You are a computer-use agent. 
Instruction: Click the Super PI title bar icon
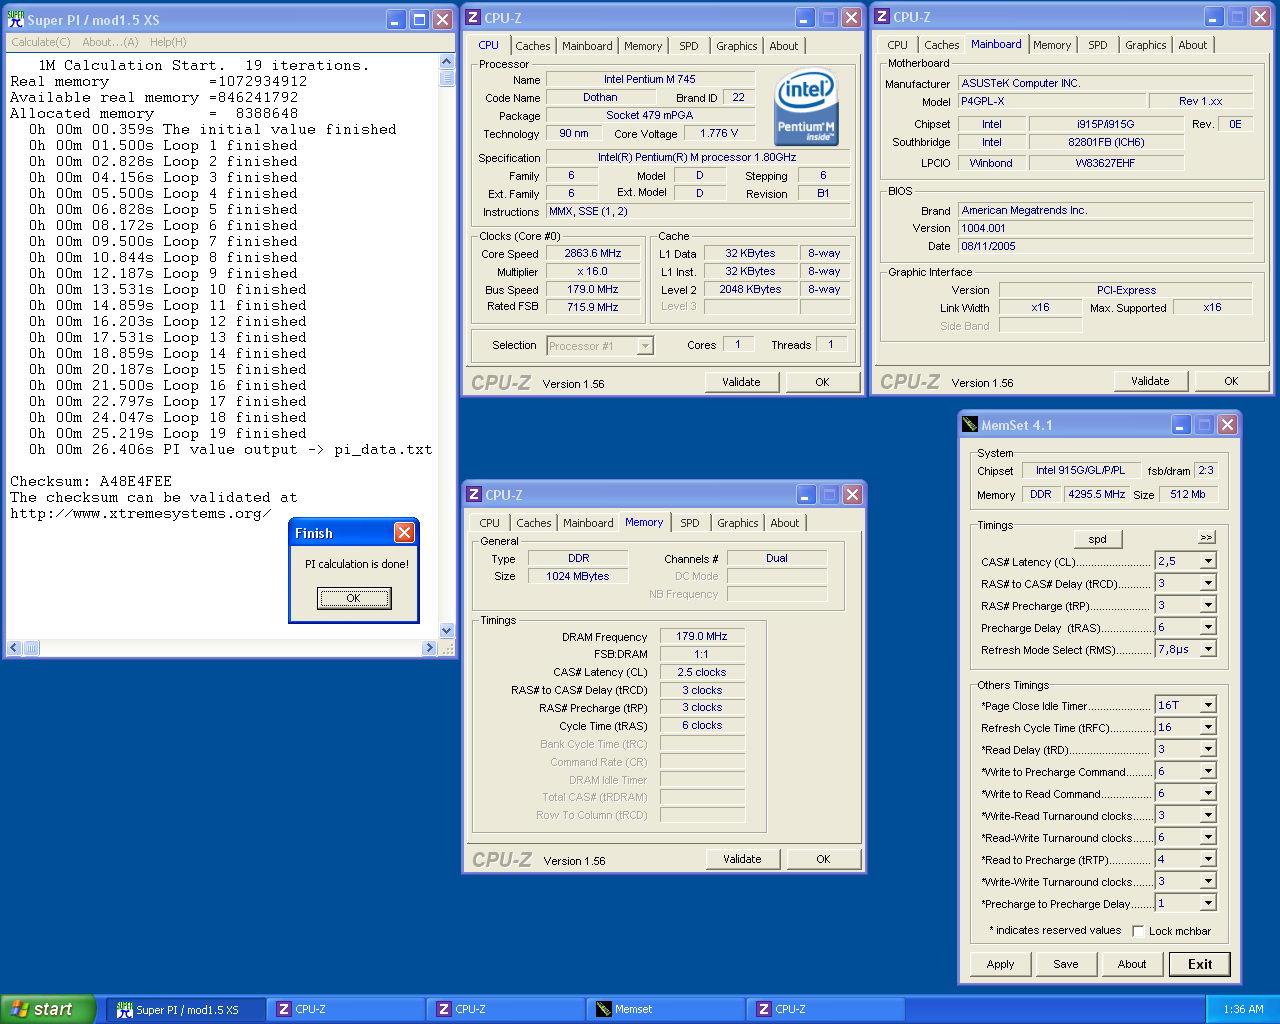pos(14,19)
